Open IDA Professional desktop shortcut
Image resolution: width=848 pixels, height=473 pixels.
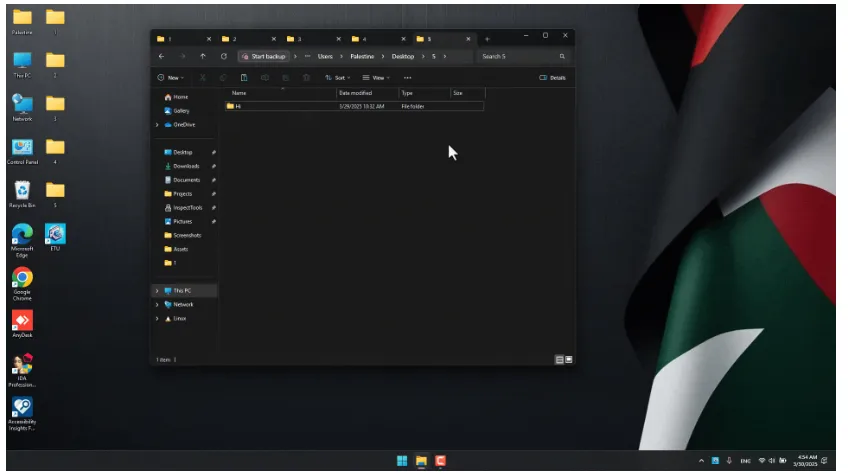tap(22, 371)
